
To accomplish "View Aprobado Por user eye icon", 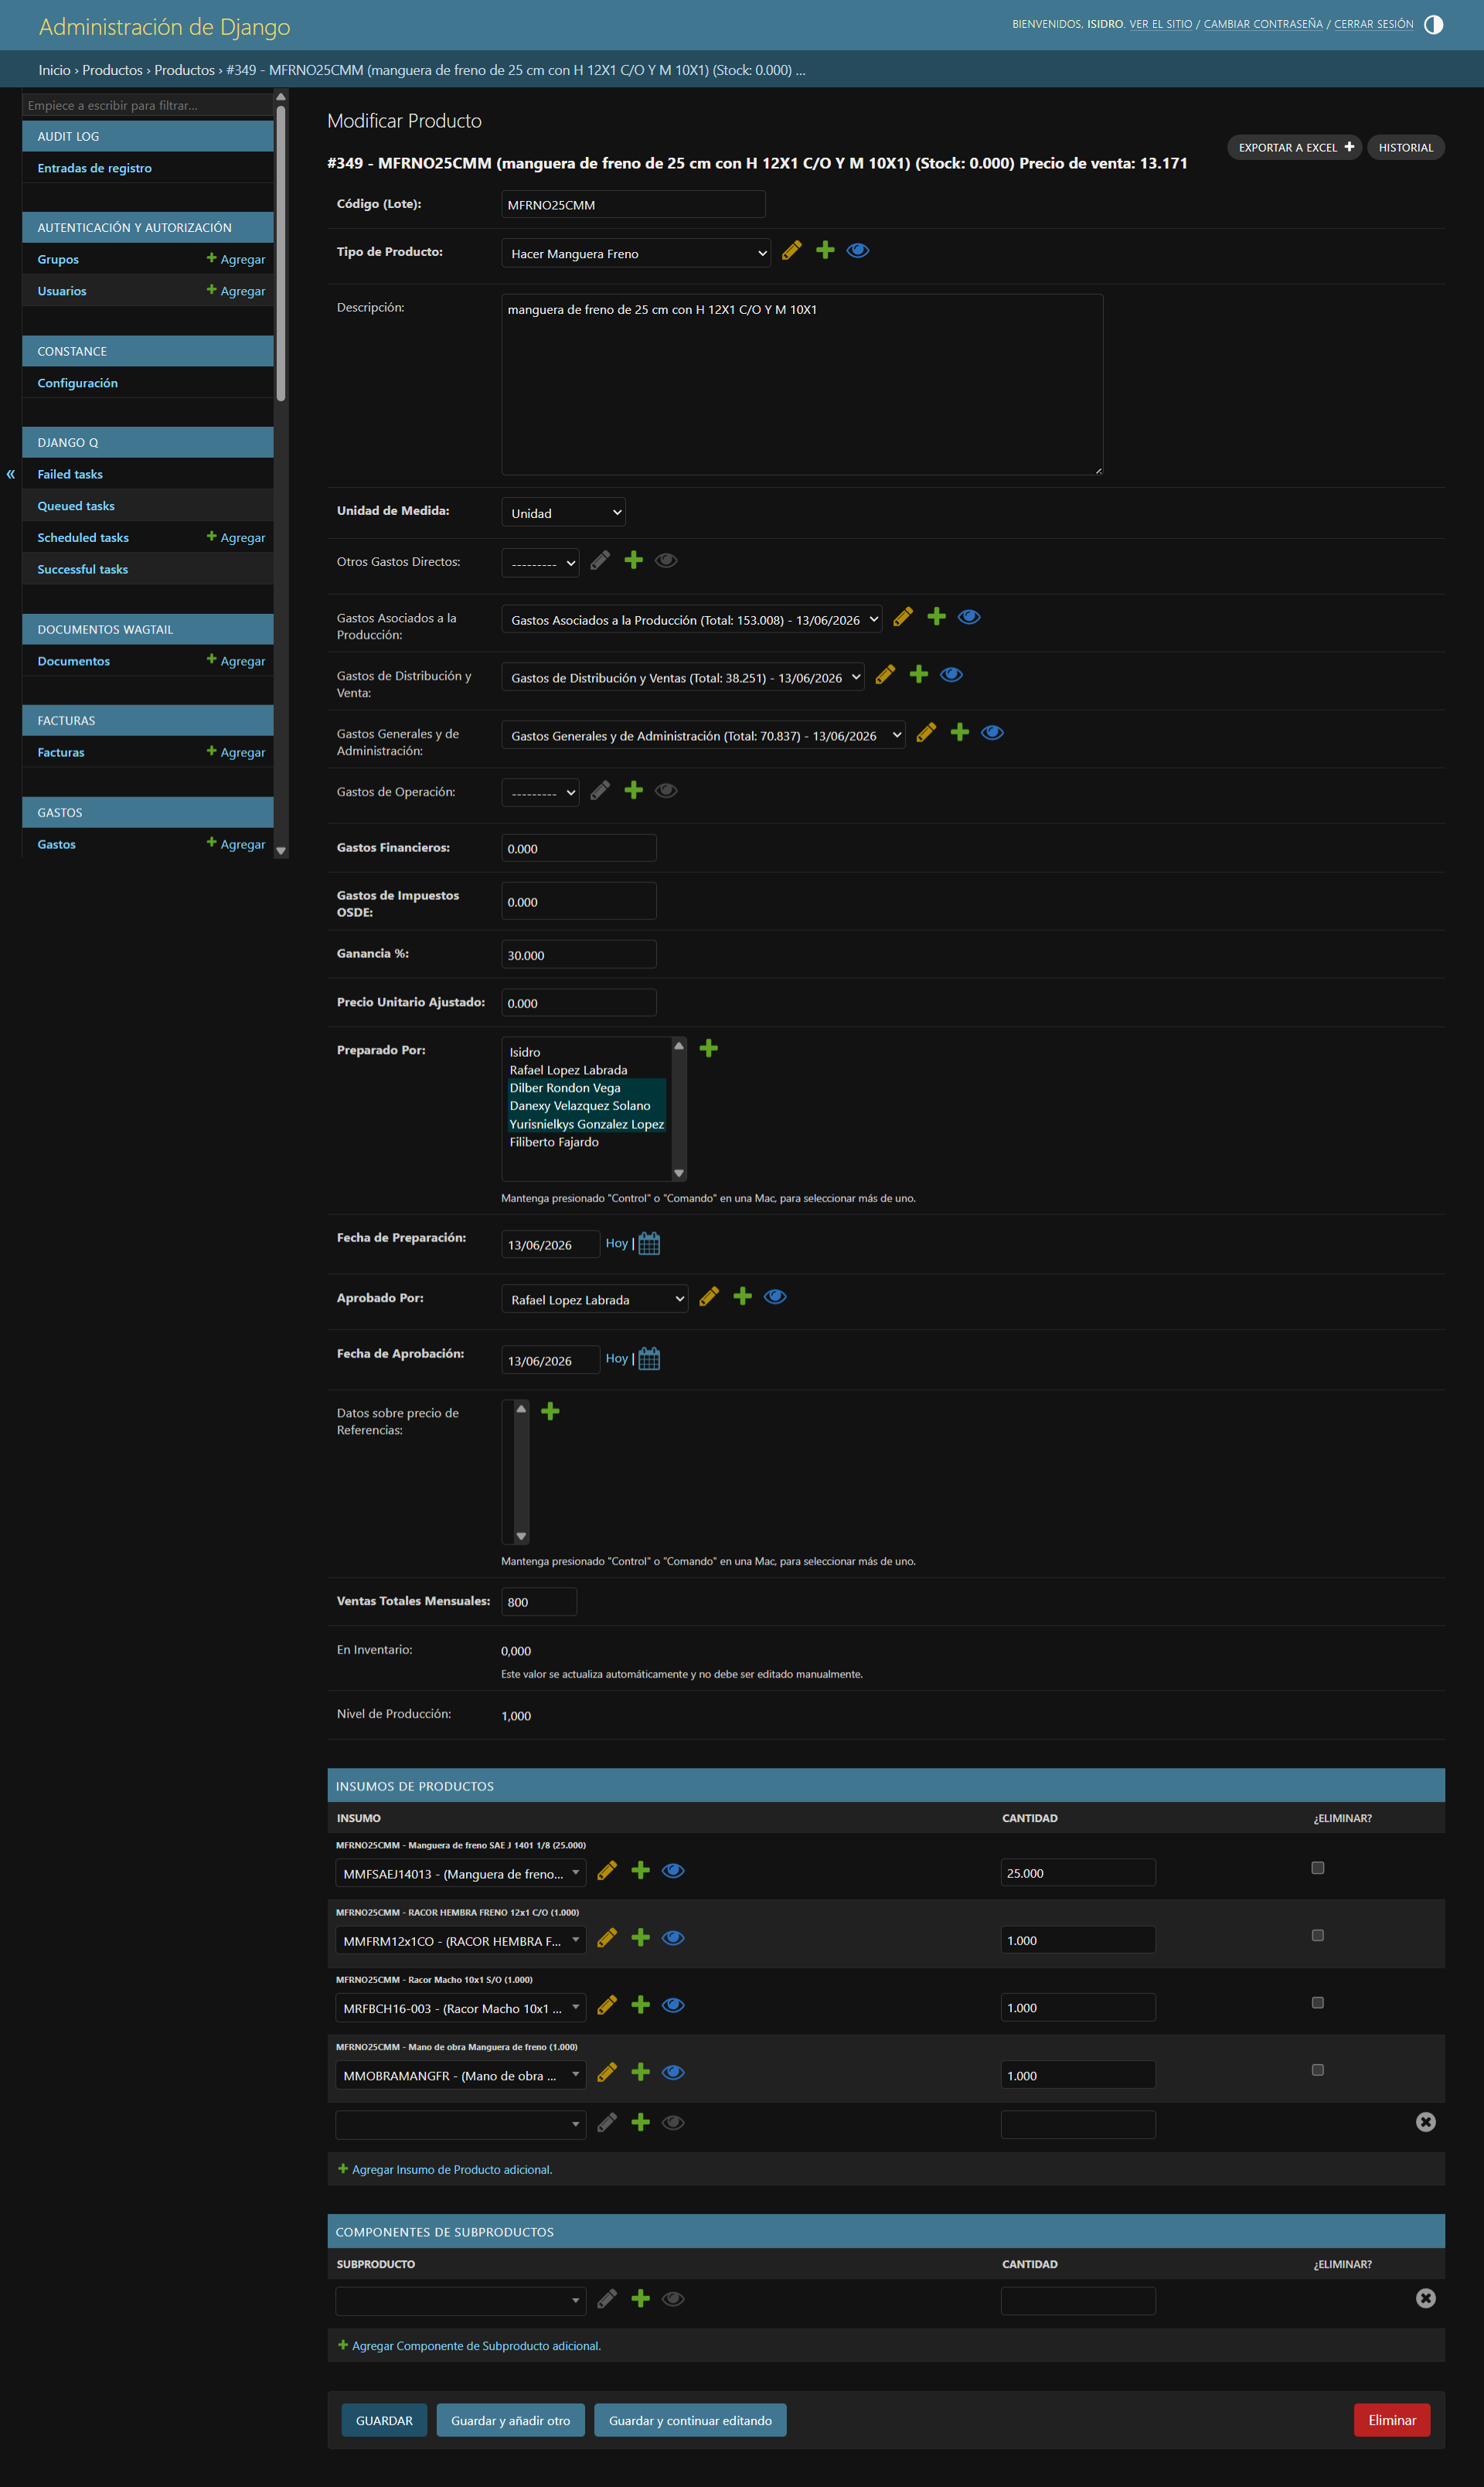I will (775, 1297).
